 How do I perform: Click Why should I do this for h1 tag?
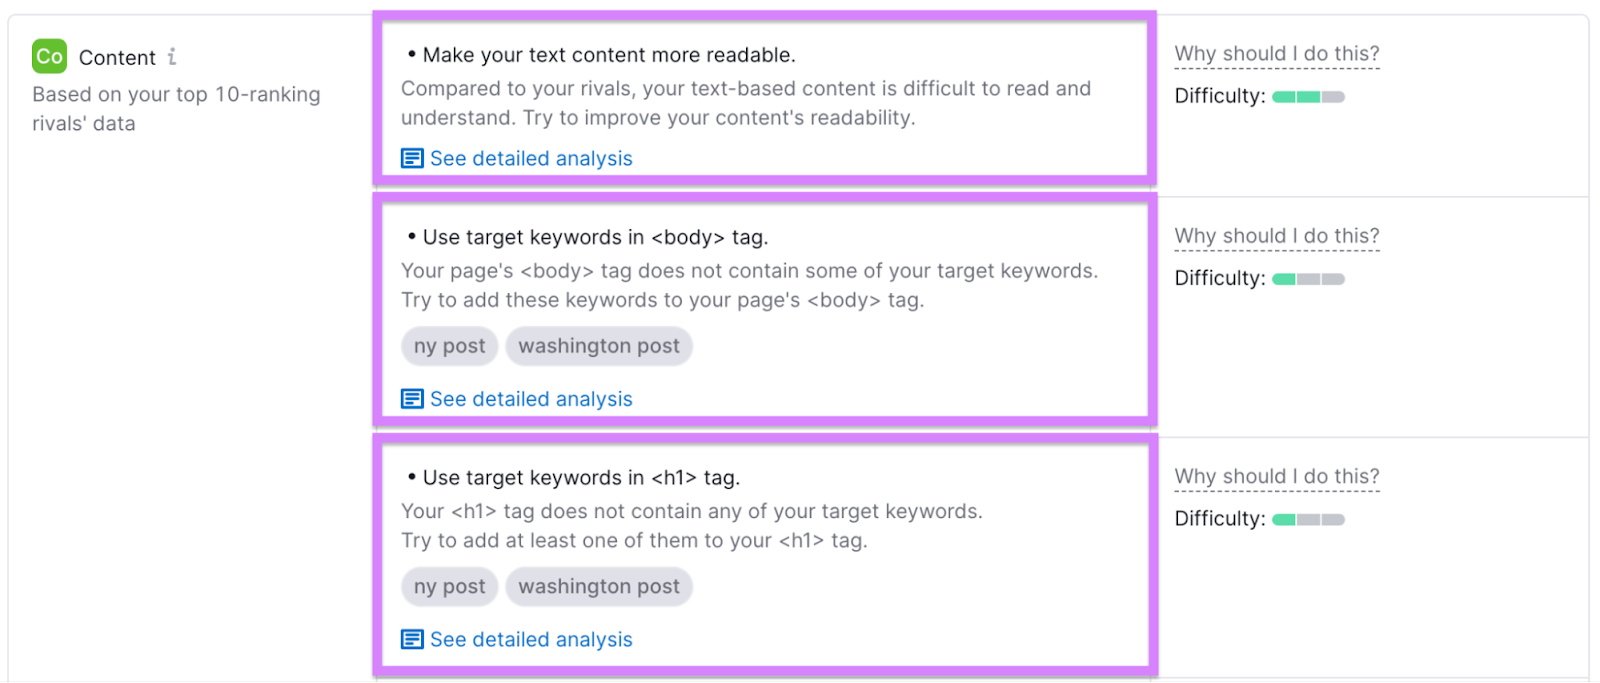pos(1276,476)
